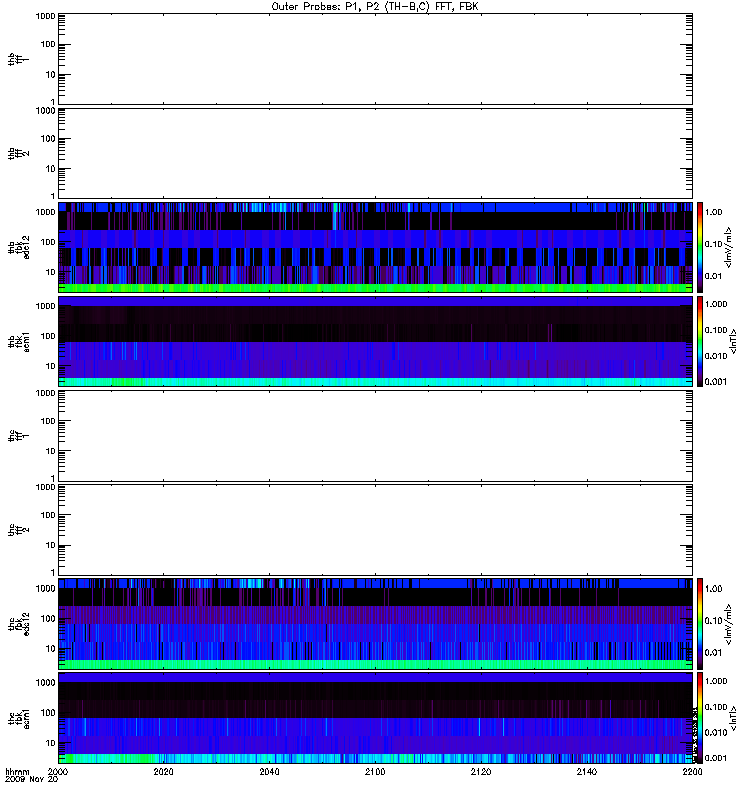Click the y-axis label of thc fff 1 panel
750x800 pixels.
click(18, 436)
